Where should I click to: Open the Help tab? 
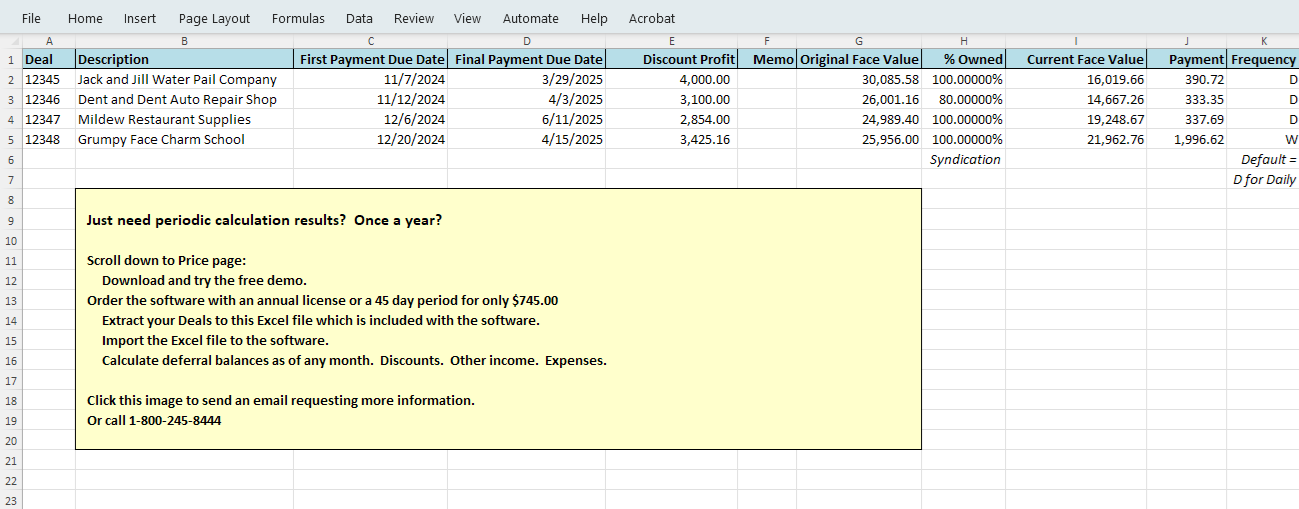point(594,18)
